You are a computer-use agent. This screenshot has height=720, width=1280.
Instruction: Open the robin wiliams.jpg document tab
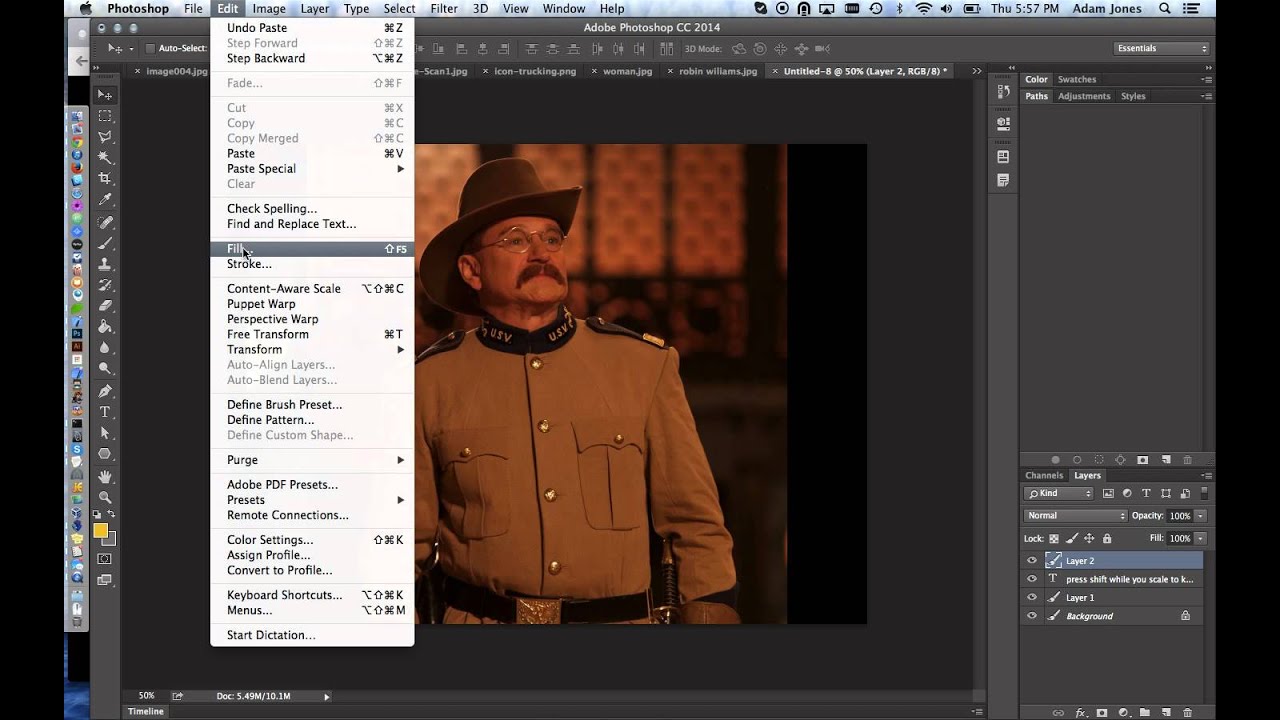pos(718,72)
